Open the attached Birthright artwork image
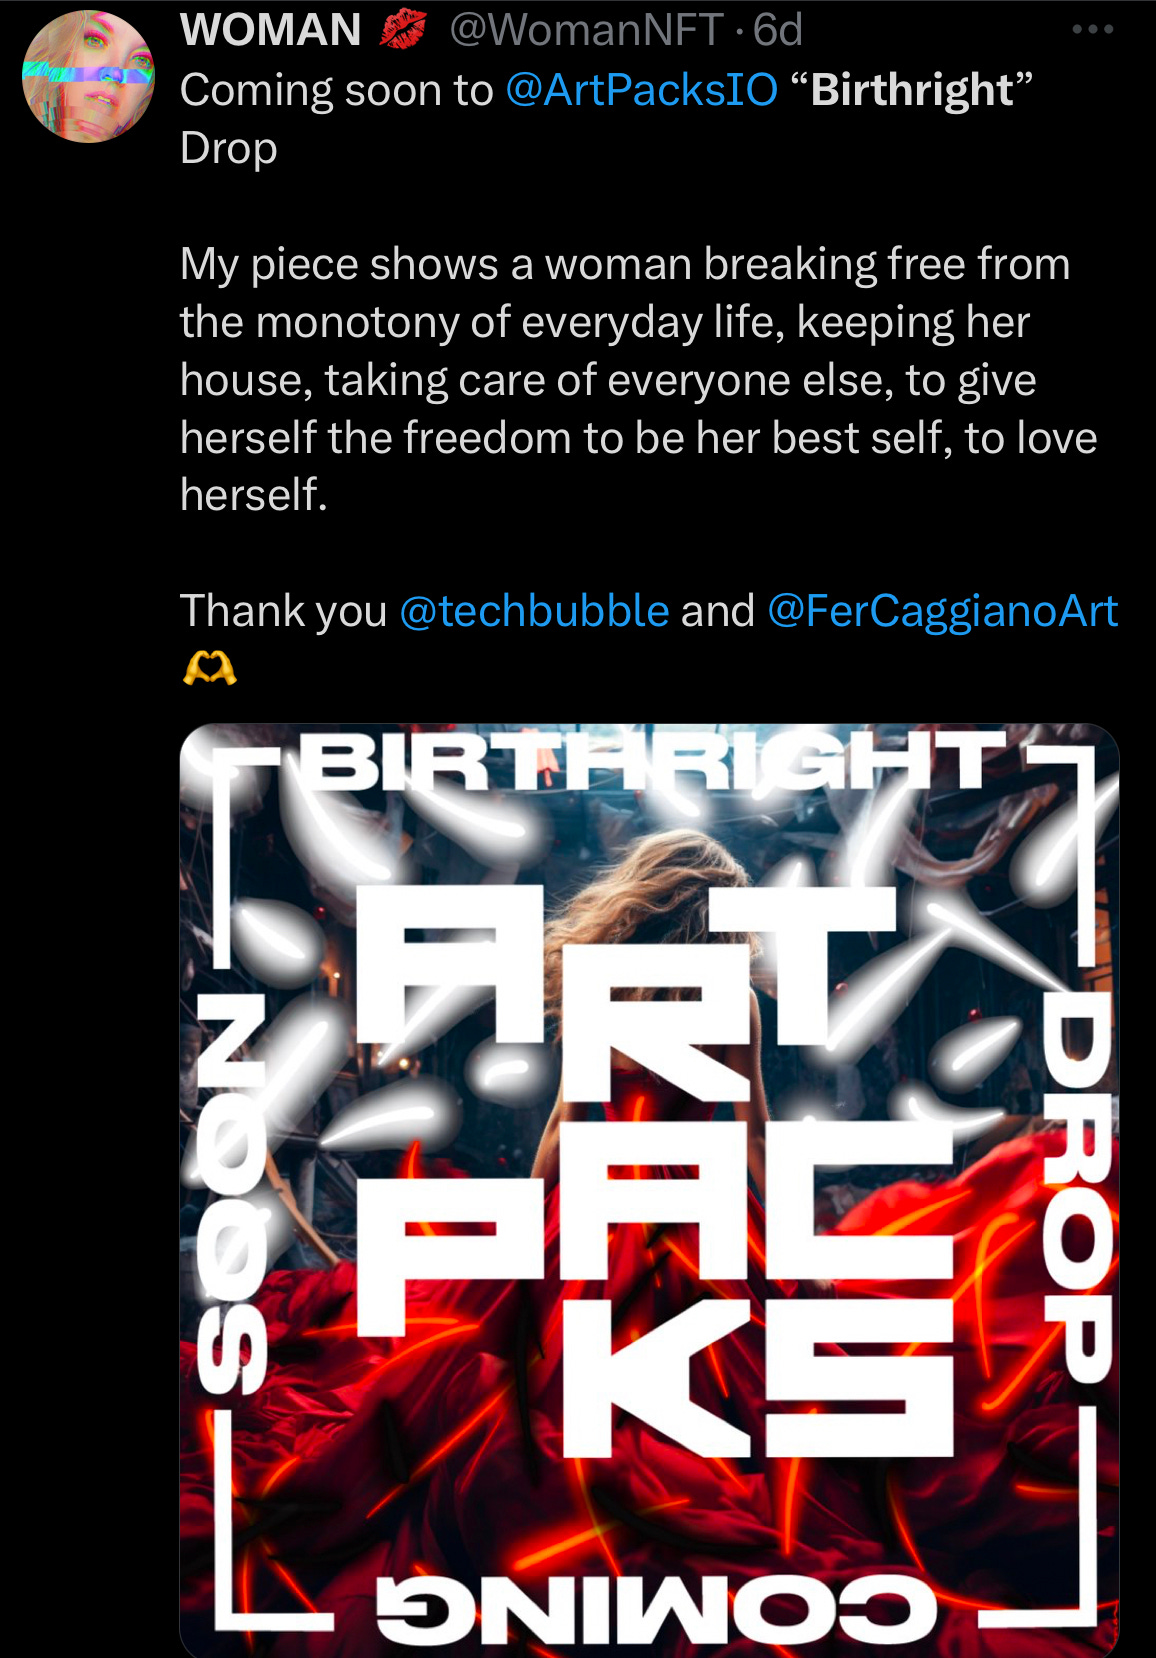1156x1658 pixels. pos(649,1190)
